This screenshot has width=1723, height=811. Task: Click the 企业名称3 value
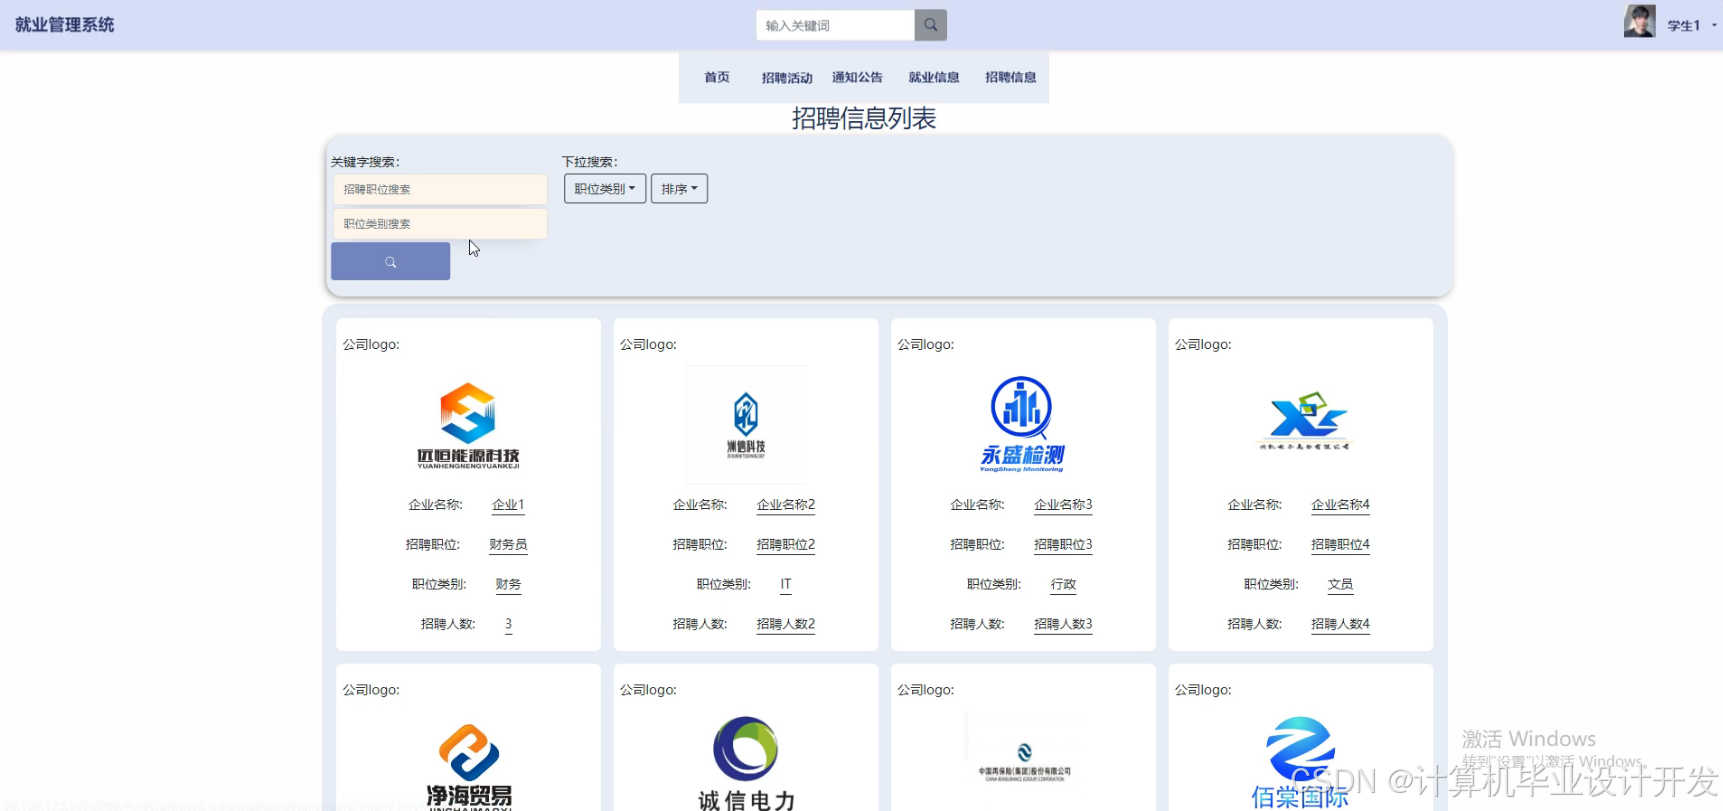pyautogui.click(x=1063, y=505)
